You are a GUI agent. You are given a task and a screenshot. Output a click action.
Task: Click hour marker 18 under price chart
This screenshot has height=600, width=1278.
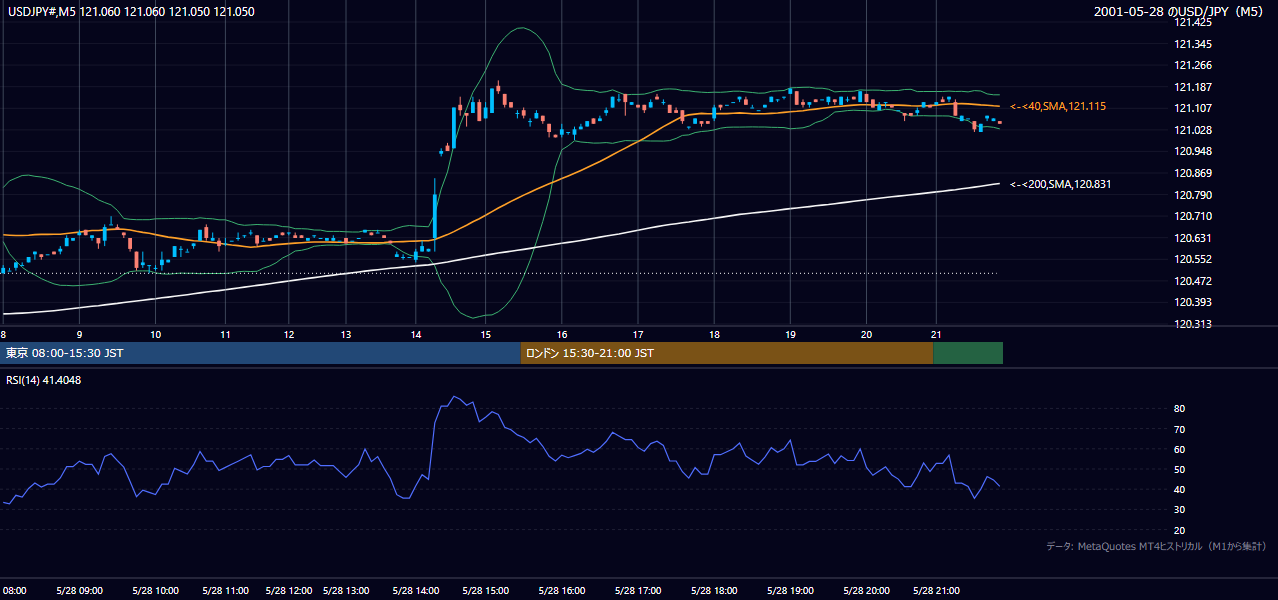[714, 334]
